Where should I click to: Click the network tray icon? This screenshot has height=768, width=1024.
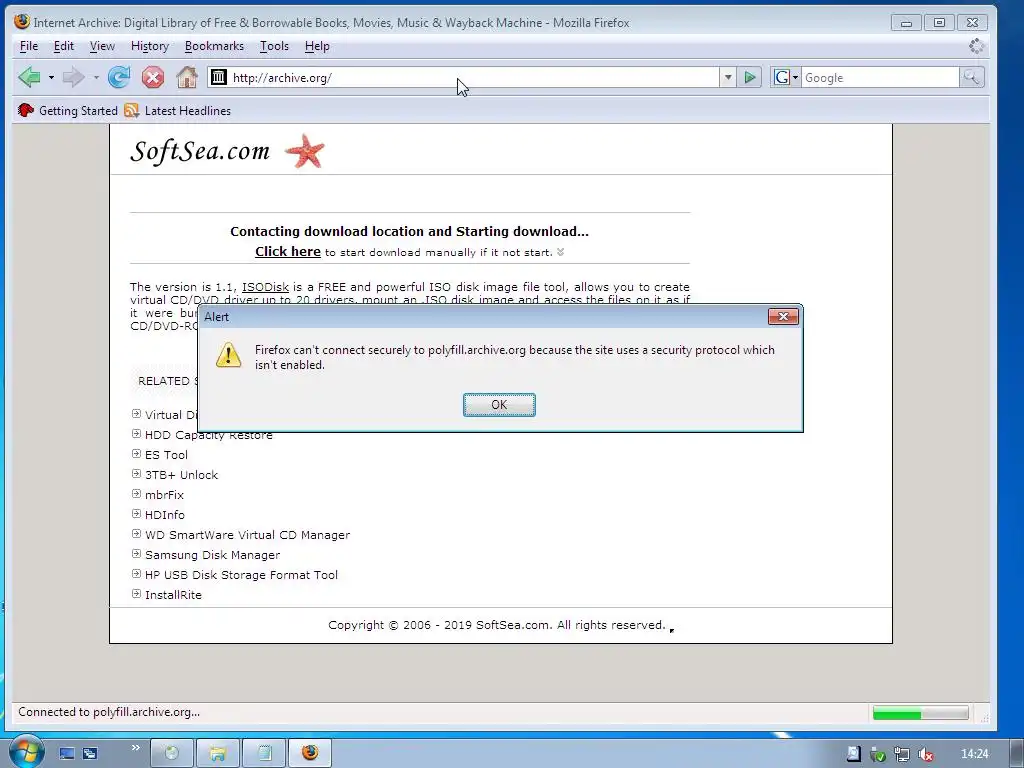pos(902,754)
